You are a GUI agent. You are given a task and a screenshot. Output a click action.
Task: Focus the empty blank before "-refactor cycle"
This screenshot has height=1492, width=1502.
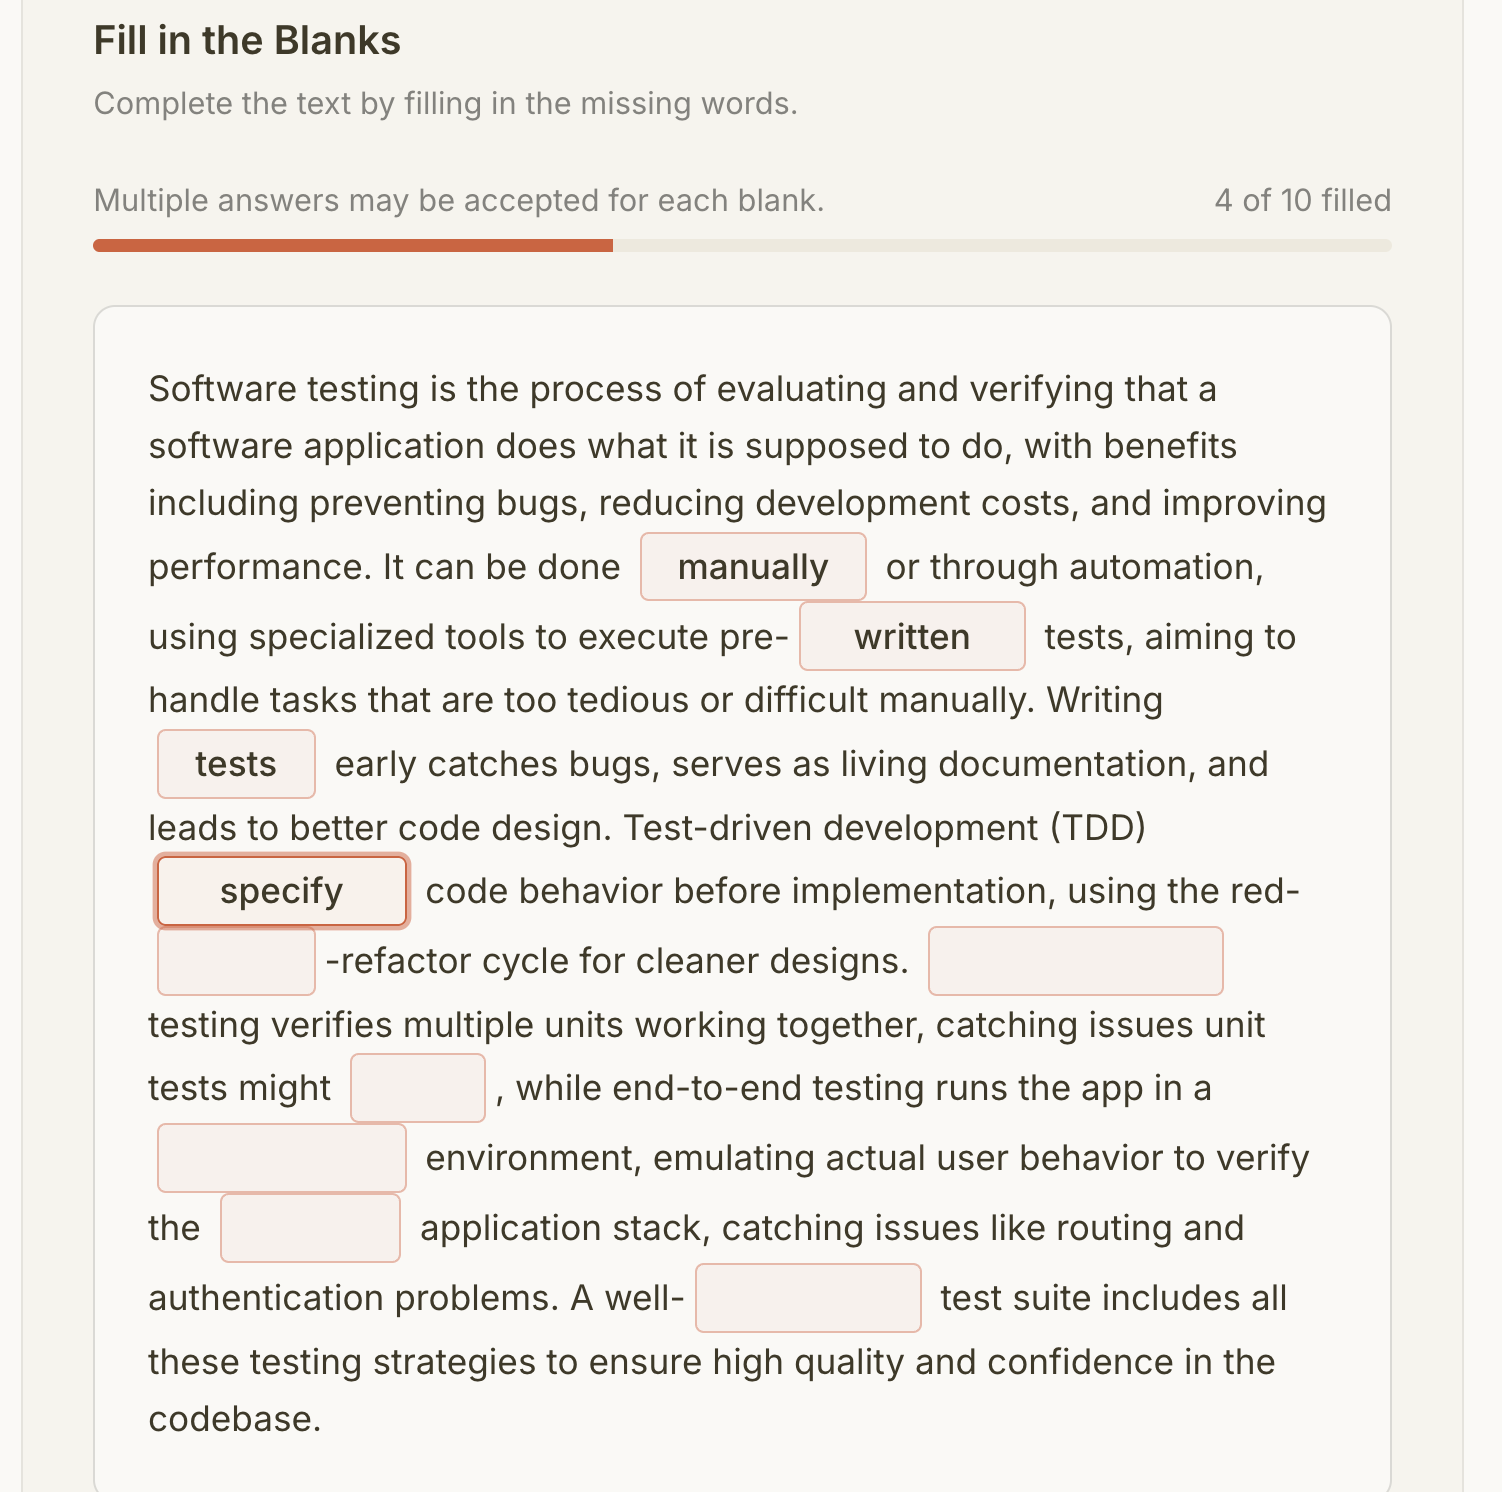[236, 961]
